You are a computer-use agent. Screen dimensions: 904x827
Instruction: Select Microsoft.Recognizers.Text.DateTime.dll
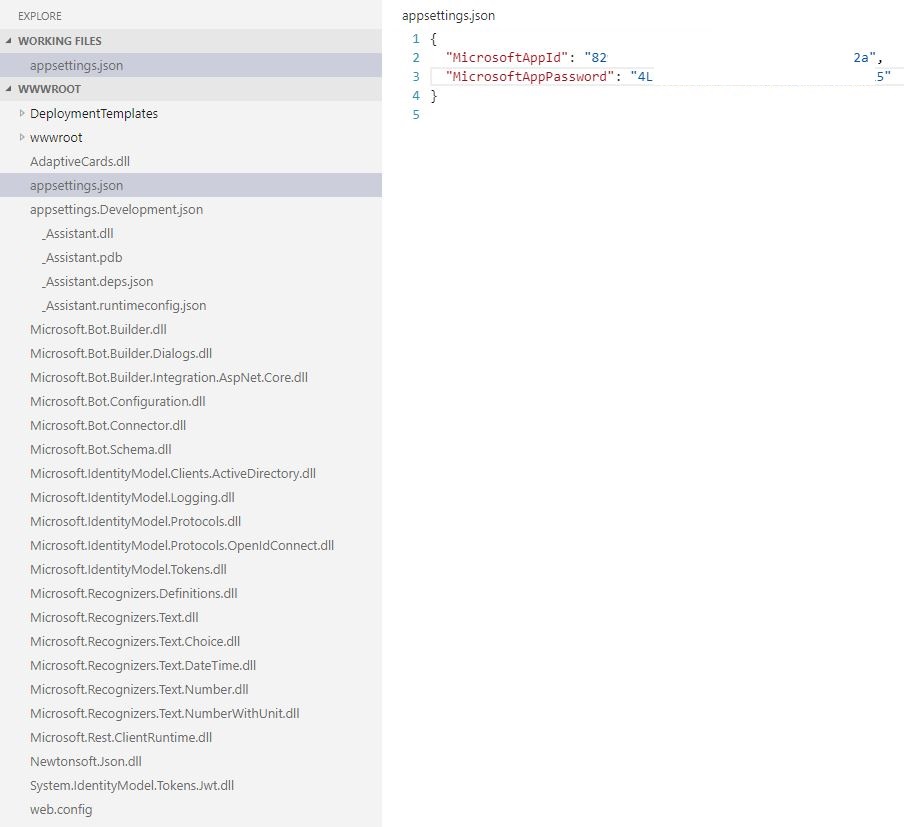(x=143, y=665)
